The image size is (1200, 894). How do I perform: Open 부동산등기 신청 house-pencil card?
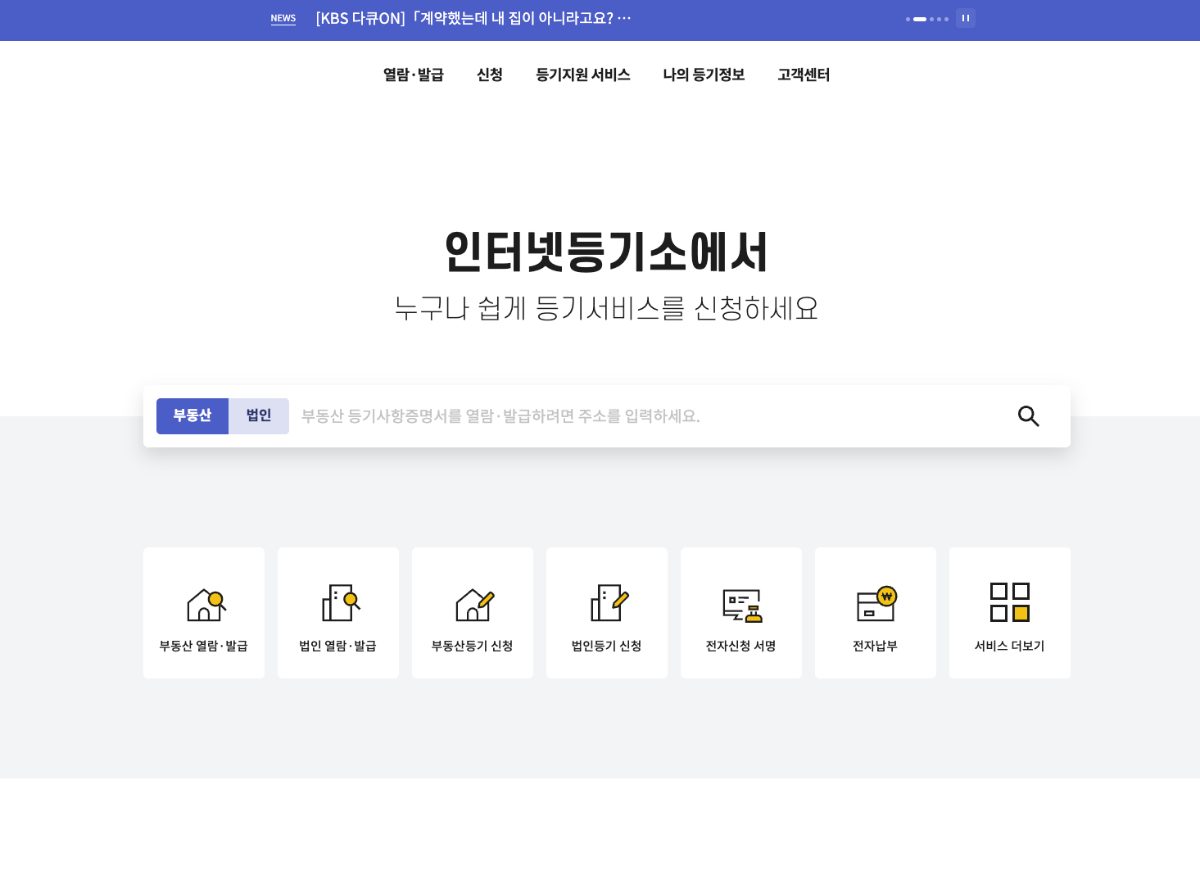tap(472, 613)
